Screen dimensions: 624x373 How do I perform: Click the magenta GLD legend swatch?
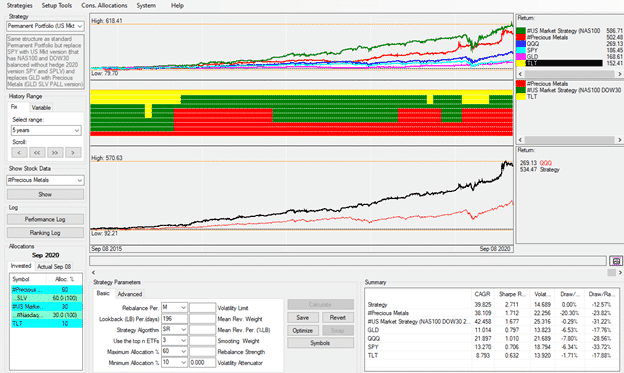pyautogui.click(x=521, y=57)
